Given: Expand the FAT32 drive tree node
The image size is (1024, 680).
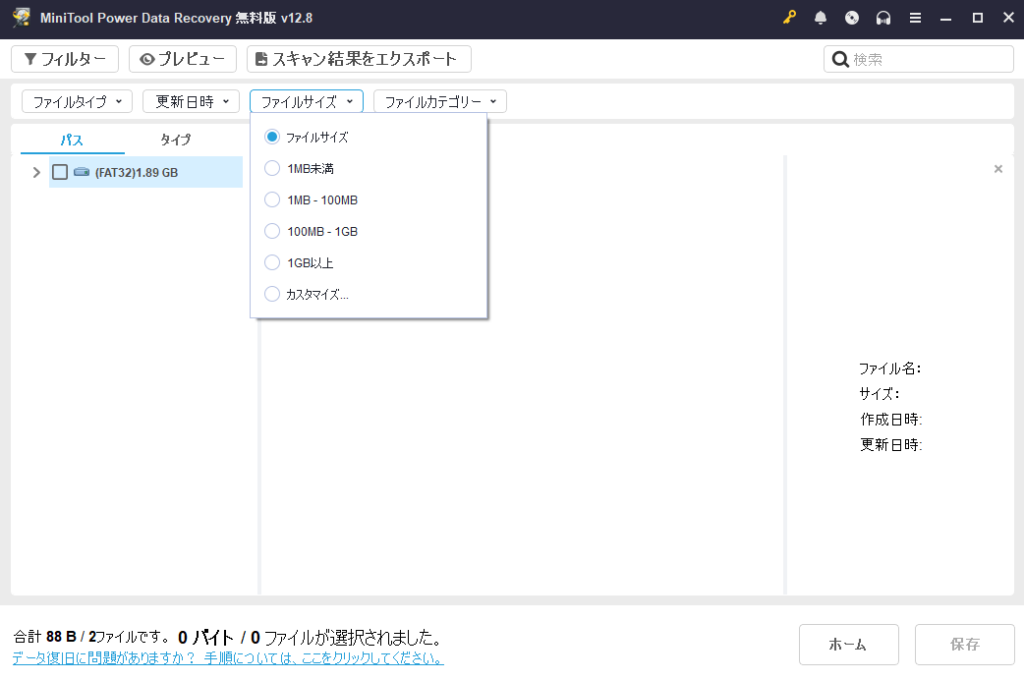Looking at the screenshot, I should pyautogui.click(x=37, y=172).
